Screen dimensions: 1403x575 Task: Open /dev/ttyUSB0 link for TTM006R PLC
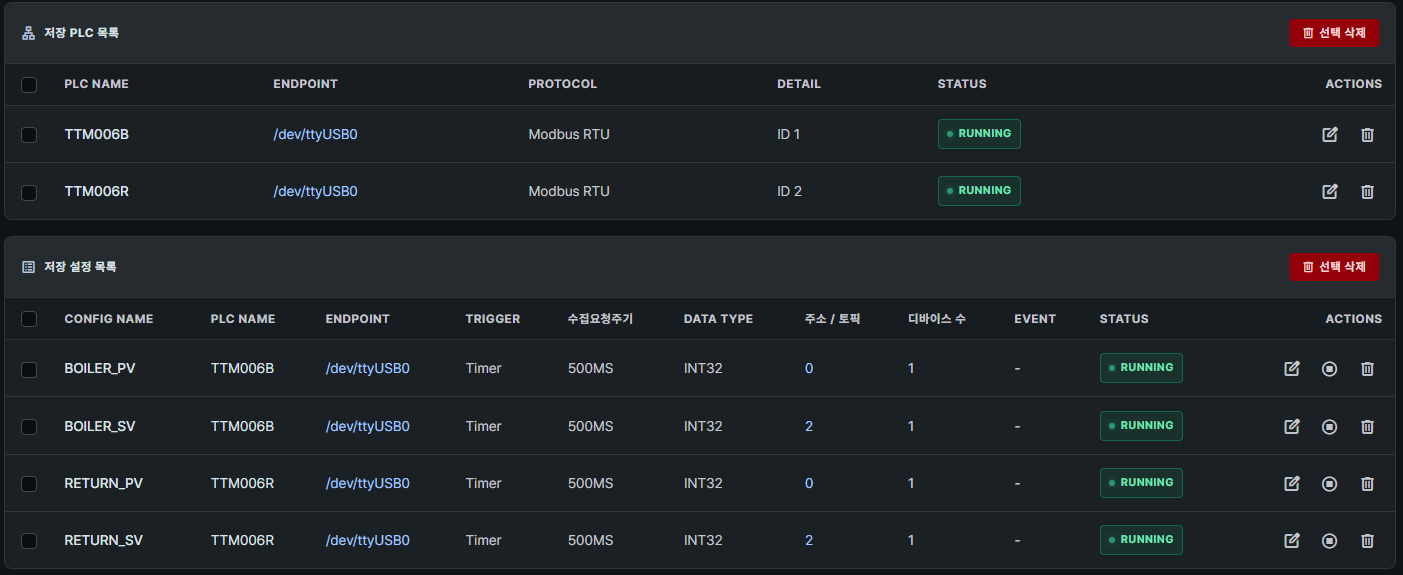pos(315,191)
